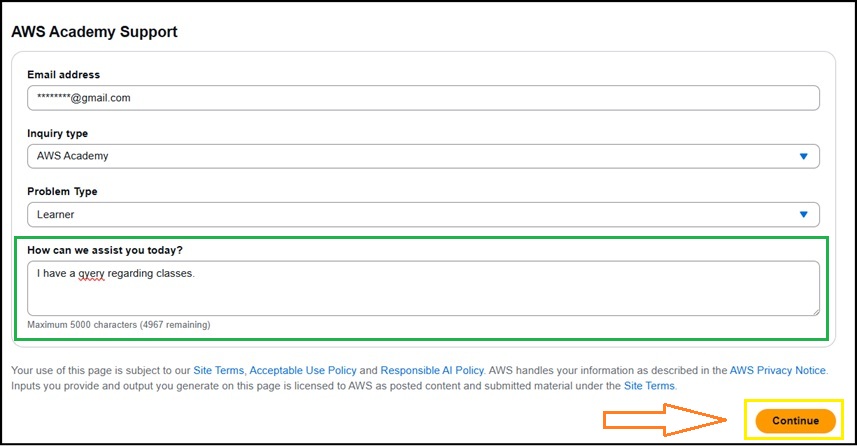
Task: Click the Email address input field
Action: [x=423, y=98]
